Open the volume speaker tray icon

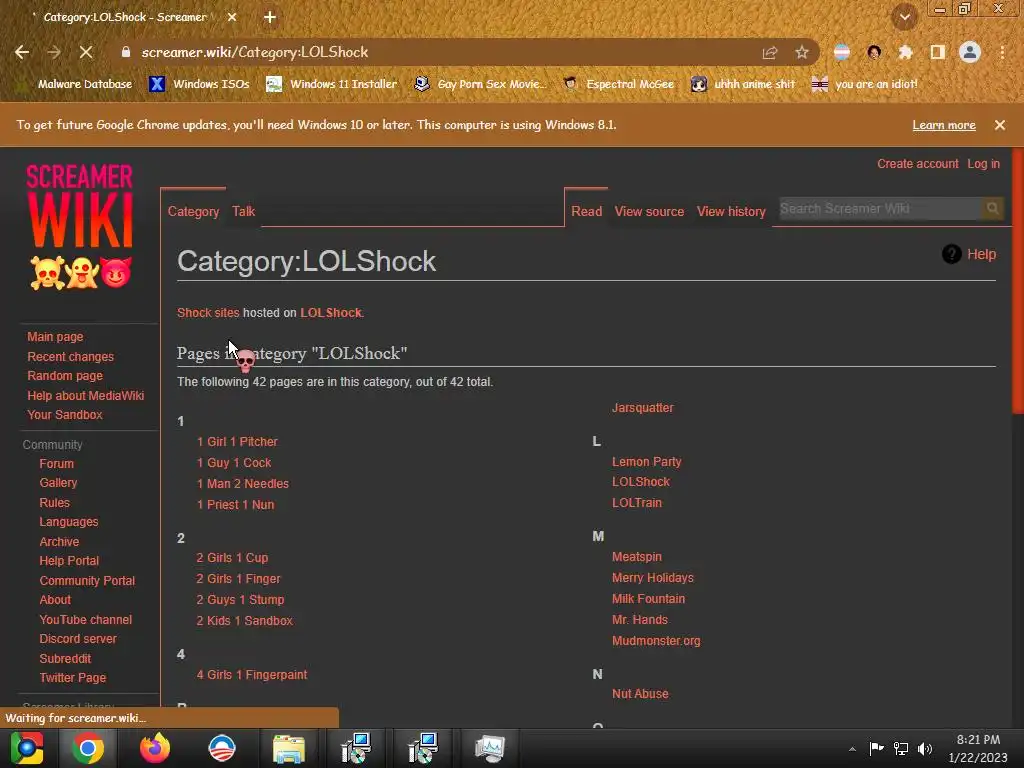pos(925,749)
